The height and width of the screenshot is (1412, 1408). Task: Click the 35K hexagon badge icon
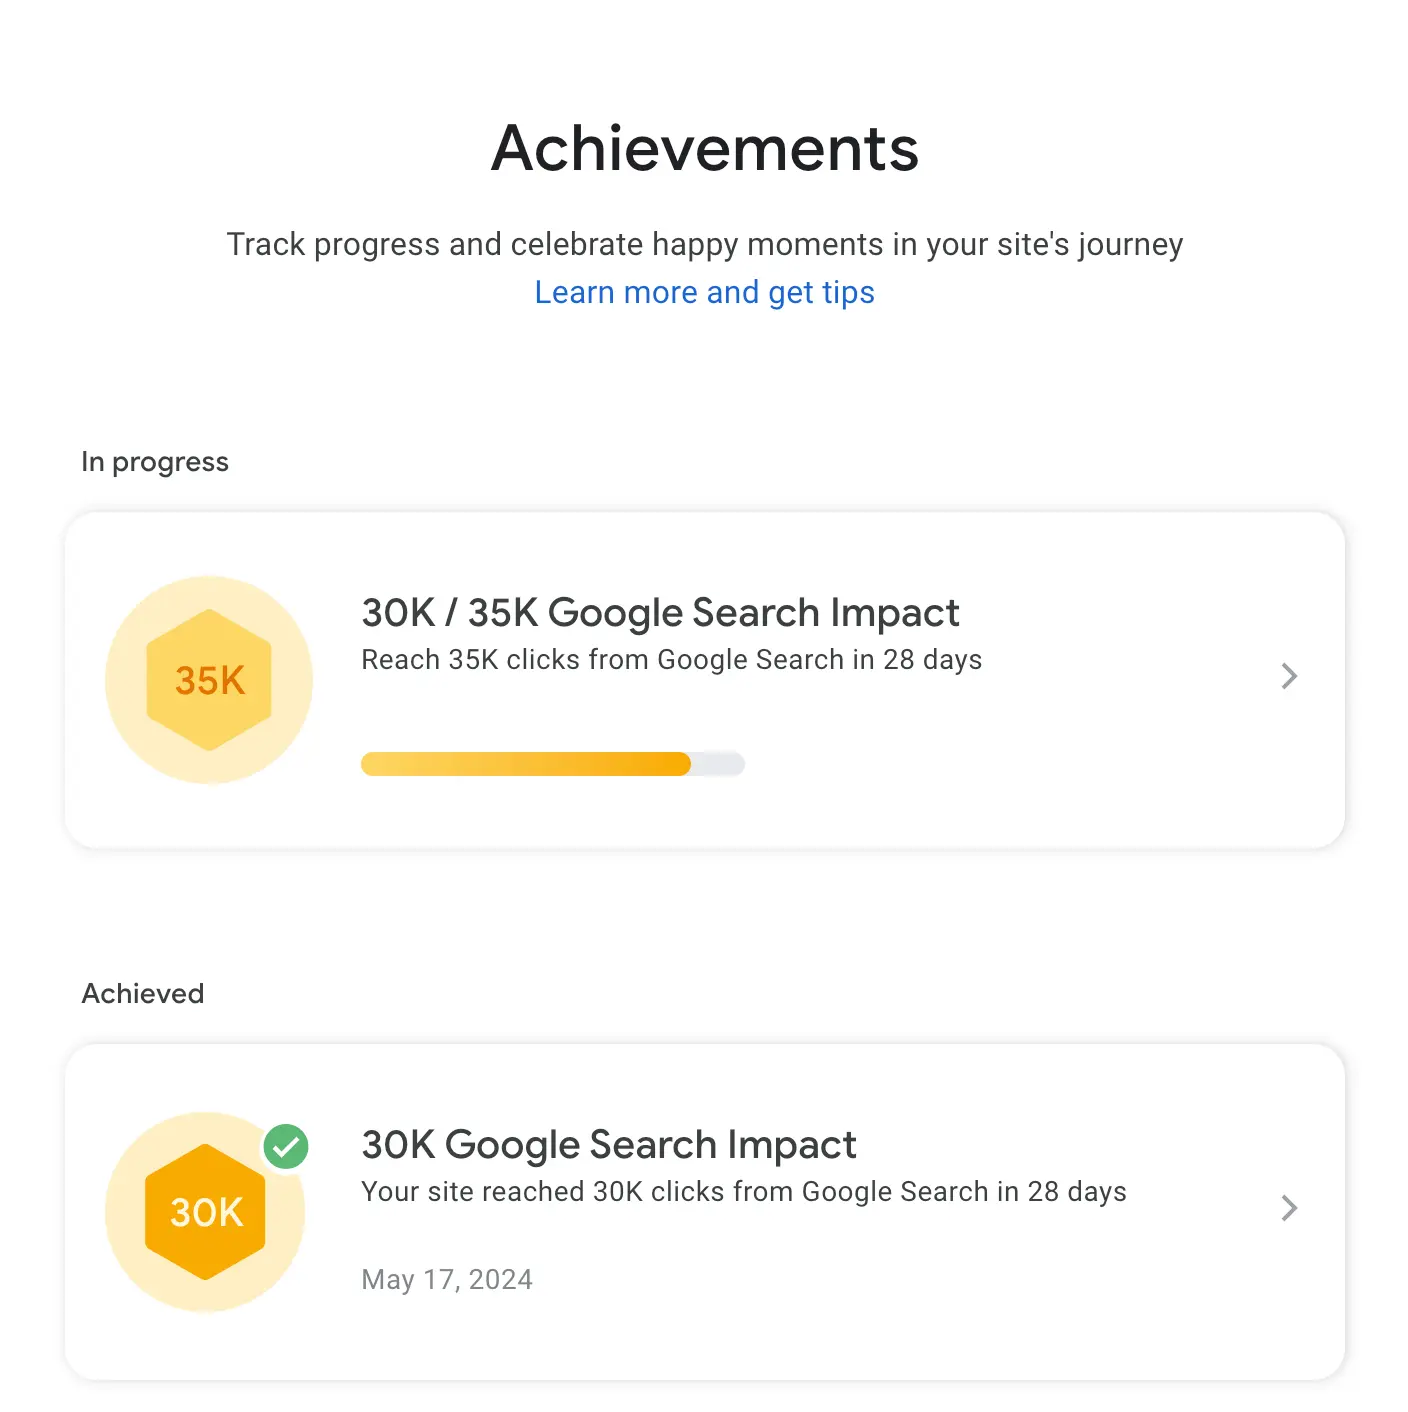tap(209, 680)
